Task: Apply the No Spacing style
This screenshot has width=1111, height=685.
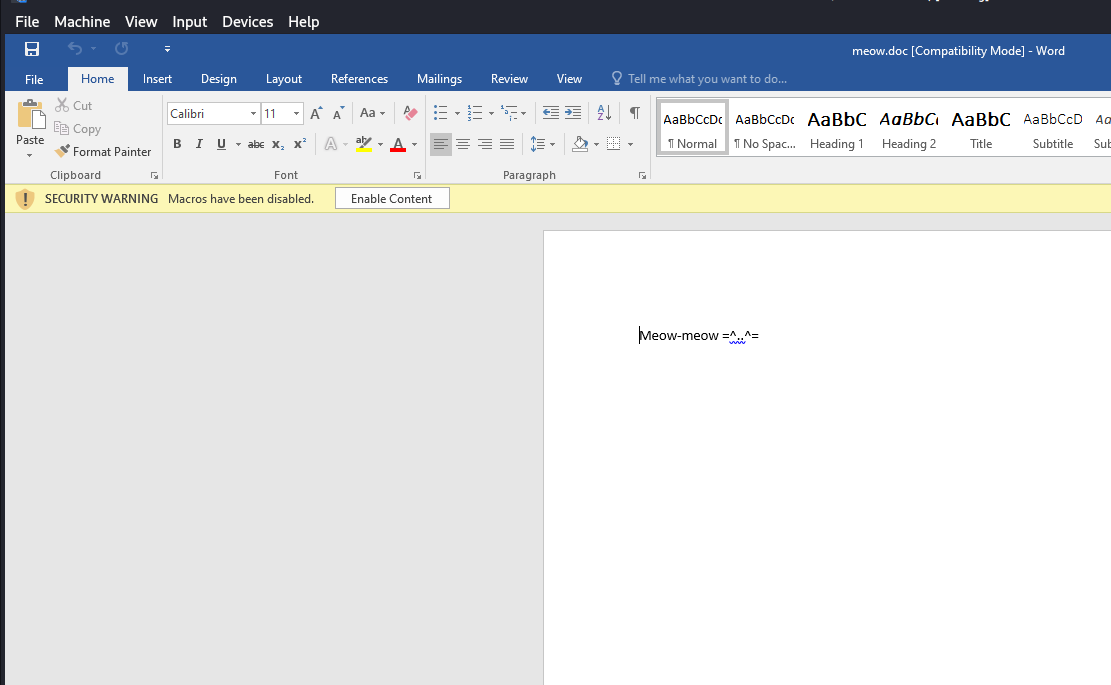Action: point(765,128)
